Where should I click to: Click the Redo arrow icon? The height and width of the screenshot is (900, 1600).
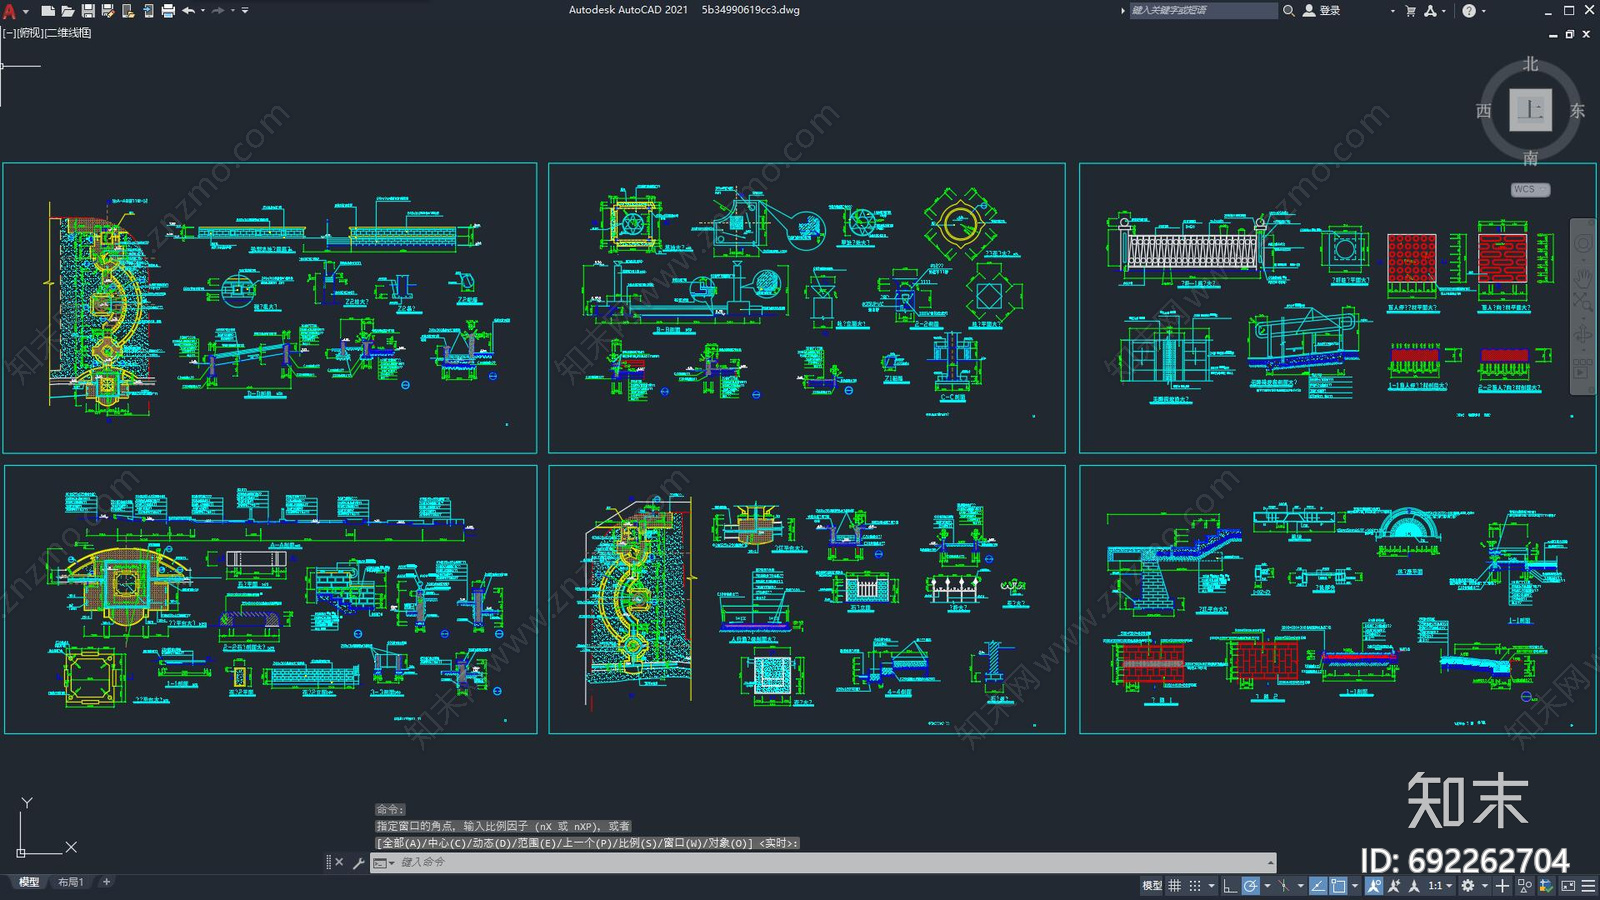pos(218,11)
